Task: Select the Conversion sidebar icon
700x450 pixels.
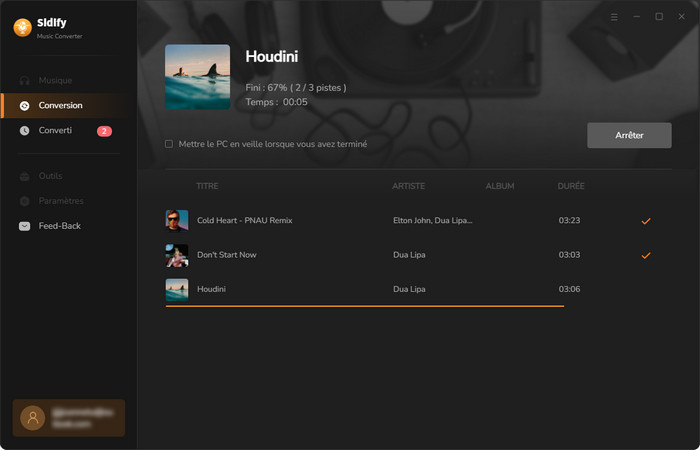Action: (25, 105)
